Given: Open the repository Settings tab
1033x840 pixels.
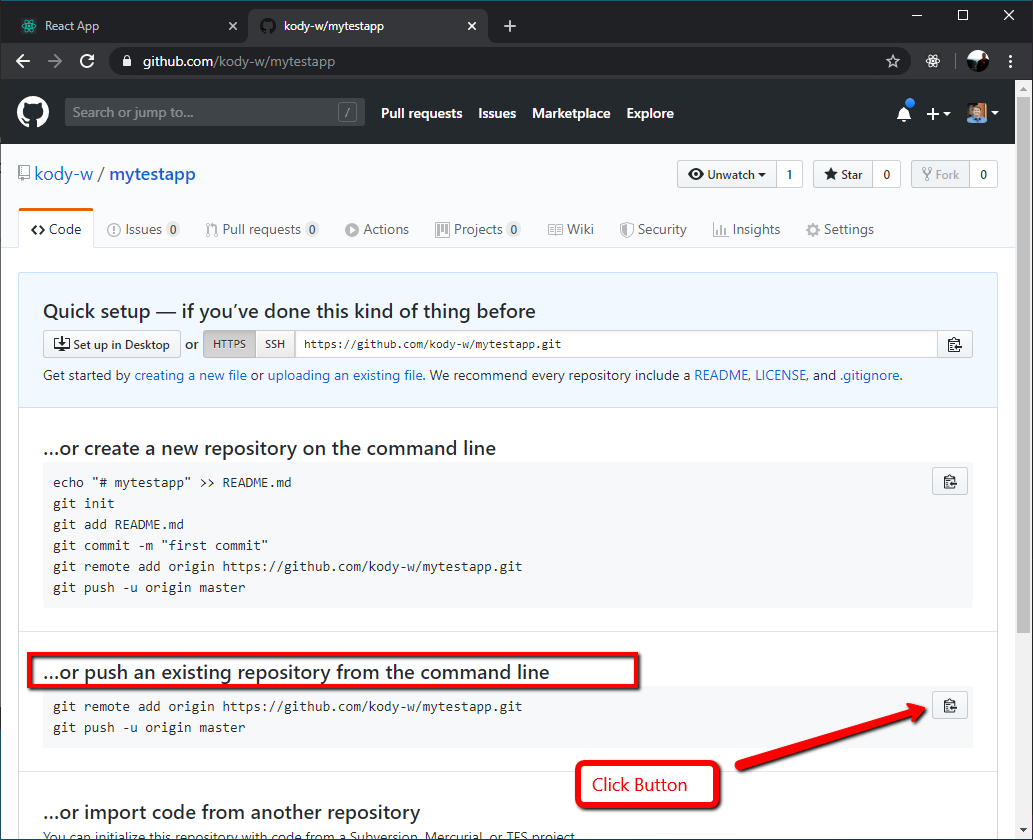Looking at the screenshot, I should 840,229.
